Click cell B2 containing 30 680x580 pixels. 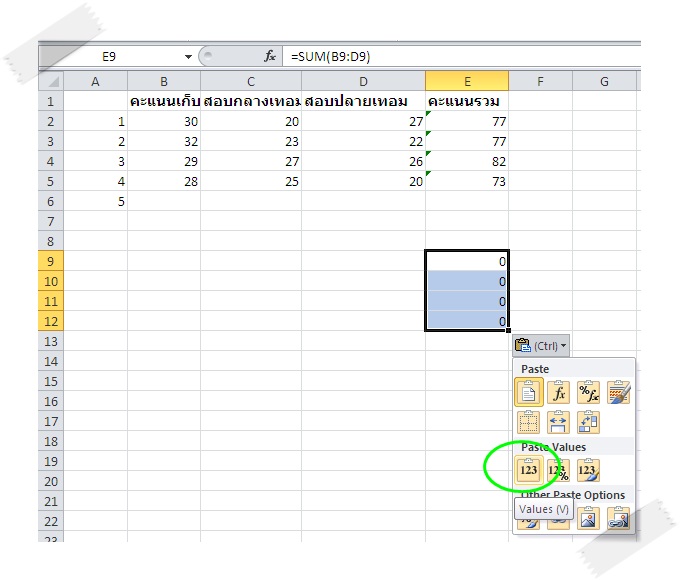coord(164,121)
